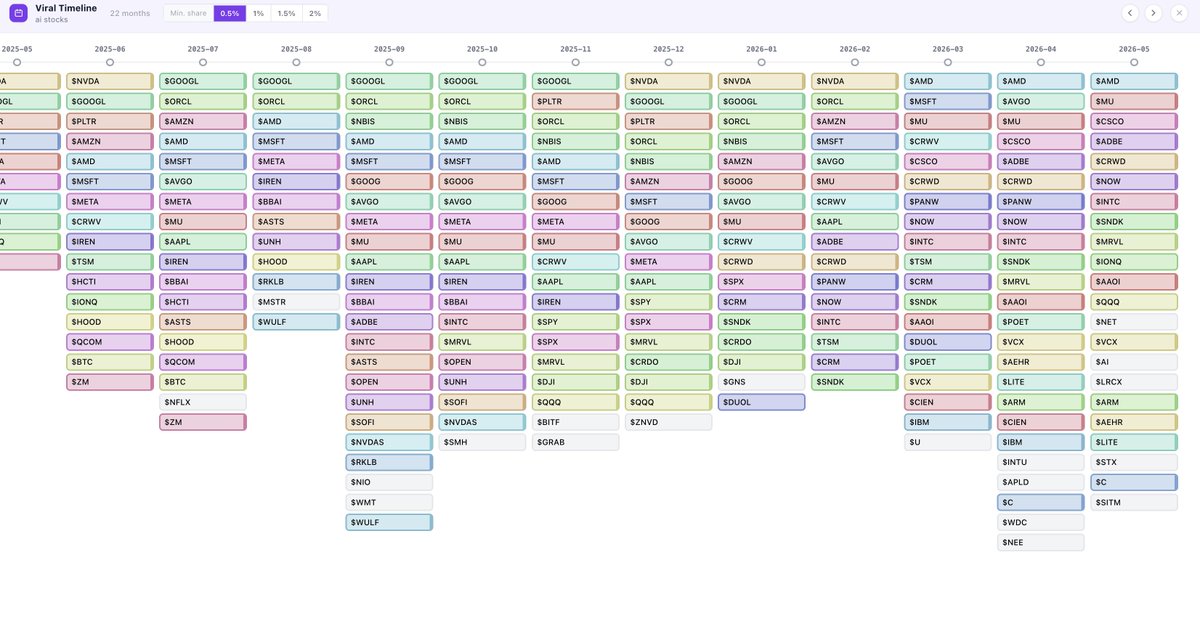This screenshot has height=632, width=1200.
Task: Click $UNH chip in 2025-08 column
Action: tap(296, 241)
